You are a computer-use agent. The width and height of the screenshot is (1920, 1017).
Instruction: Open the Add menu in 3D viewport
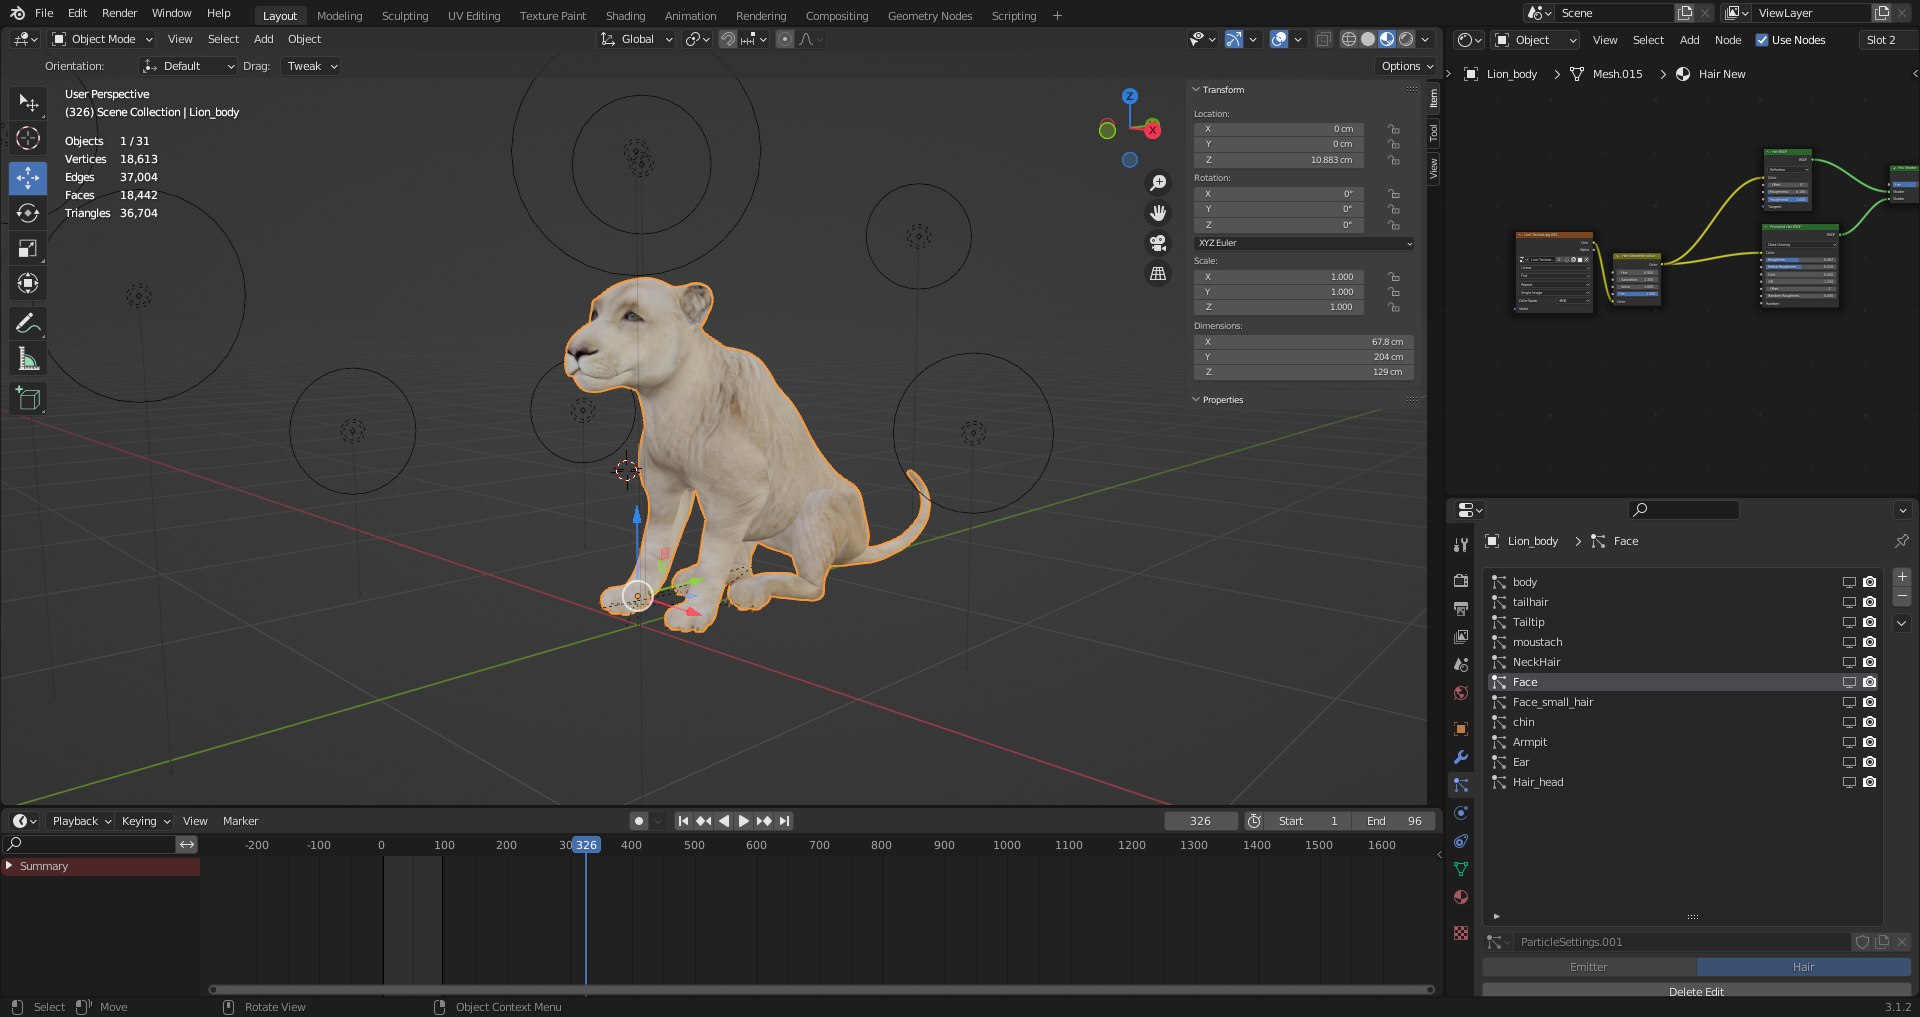pyautogui.click(x=263, y=39)
